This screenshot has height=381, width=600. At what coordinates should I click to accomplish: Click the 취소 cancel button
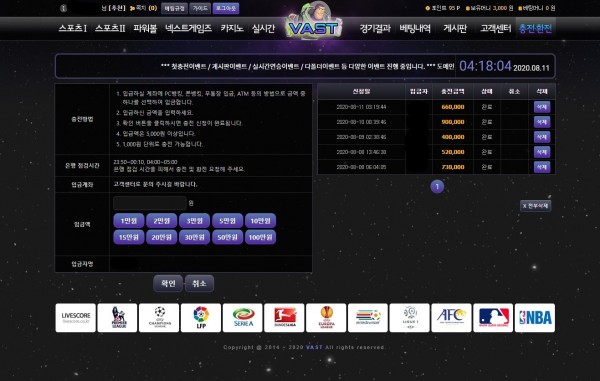pos(199,283)
